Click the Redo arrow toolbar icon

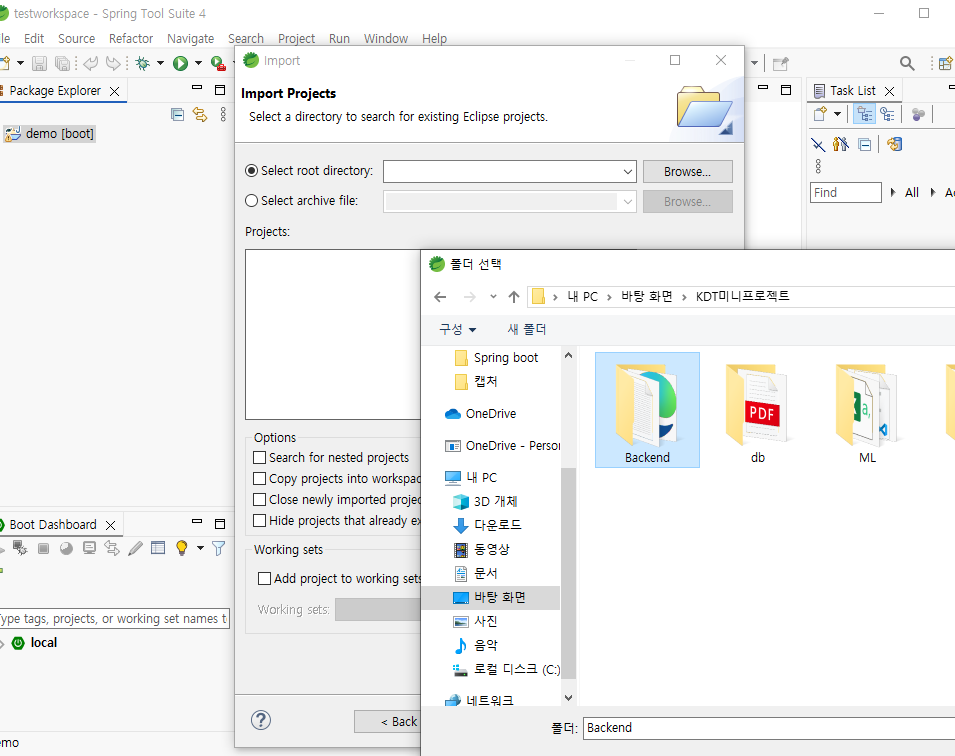(x=113, y=63)
